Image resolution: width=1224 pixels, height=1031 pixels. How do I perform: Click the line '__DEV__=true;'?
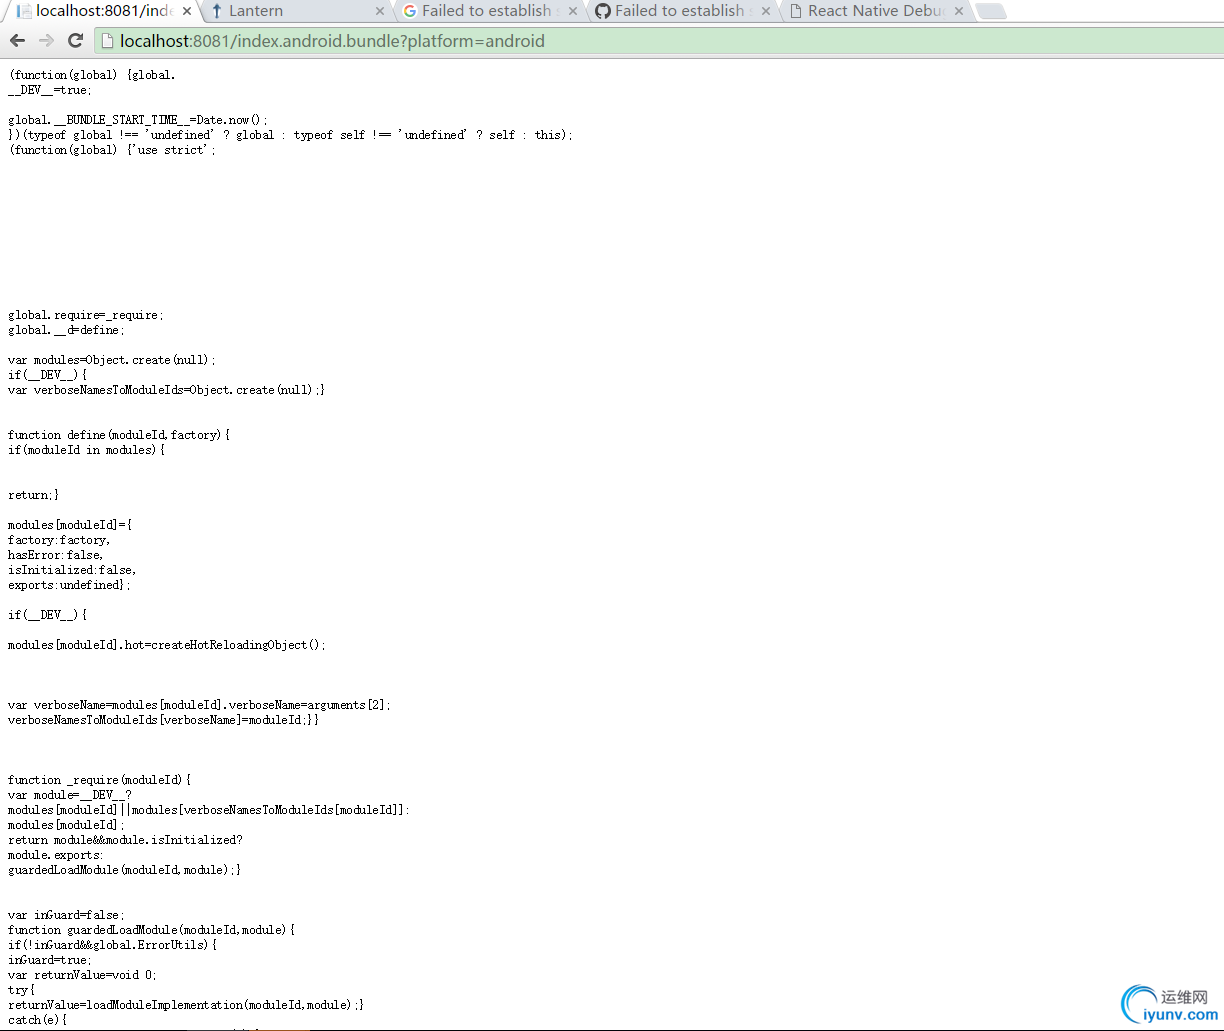coord(50,90)
